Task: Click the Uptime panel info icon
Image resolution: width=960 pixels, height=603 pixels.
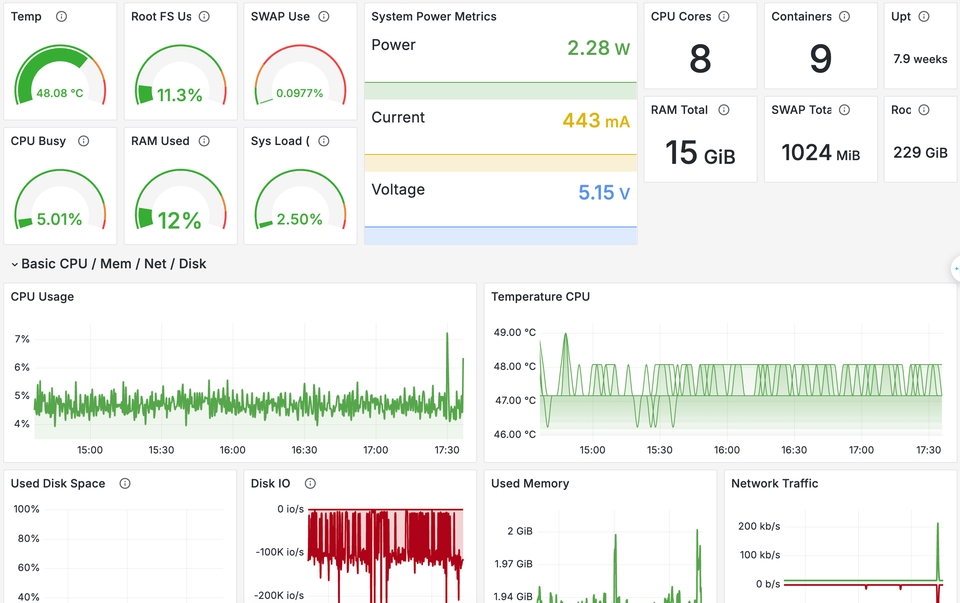Action: (x=923, y=17)
